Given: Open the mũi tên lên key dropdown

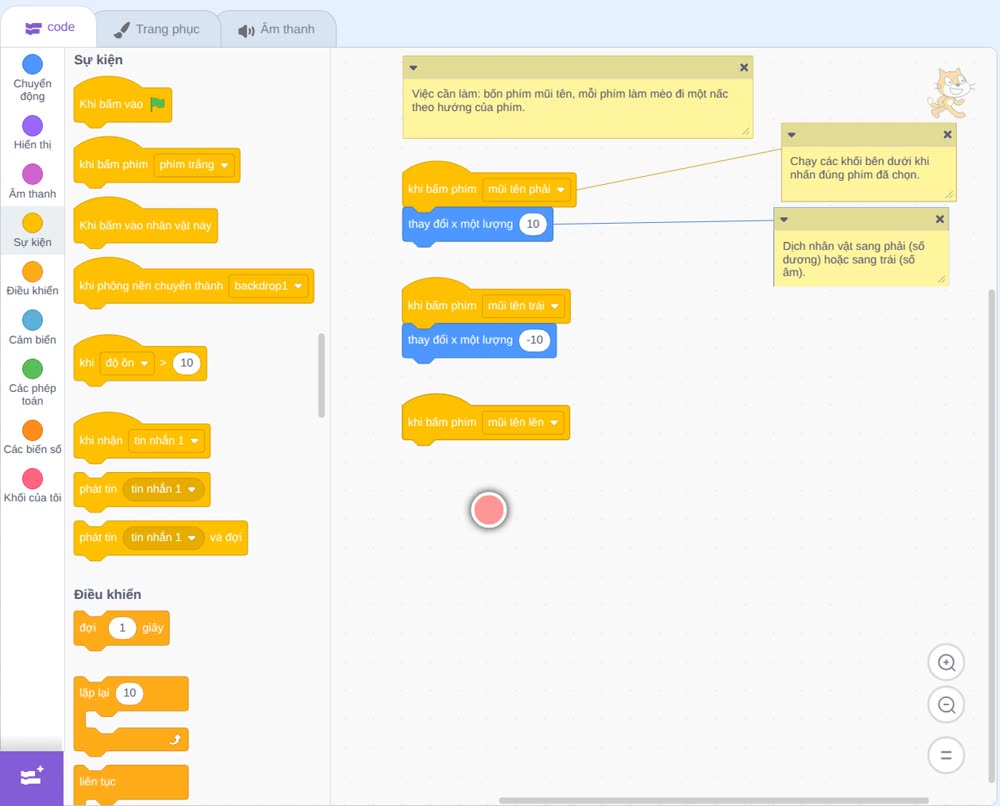Looking at the screenshot, I should coord(523,422).
